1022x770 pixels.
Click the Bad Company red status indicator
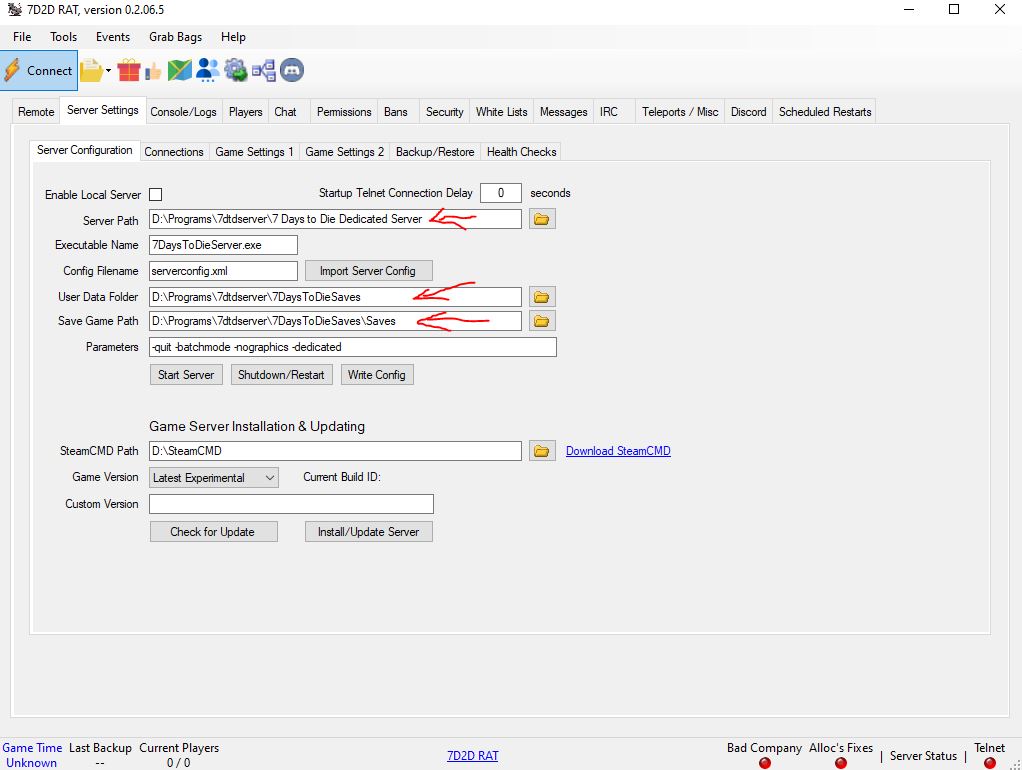click(765, 762)
